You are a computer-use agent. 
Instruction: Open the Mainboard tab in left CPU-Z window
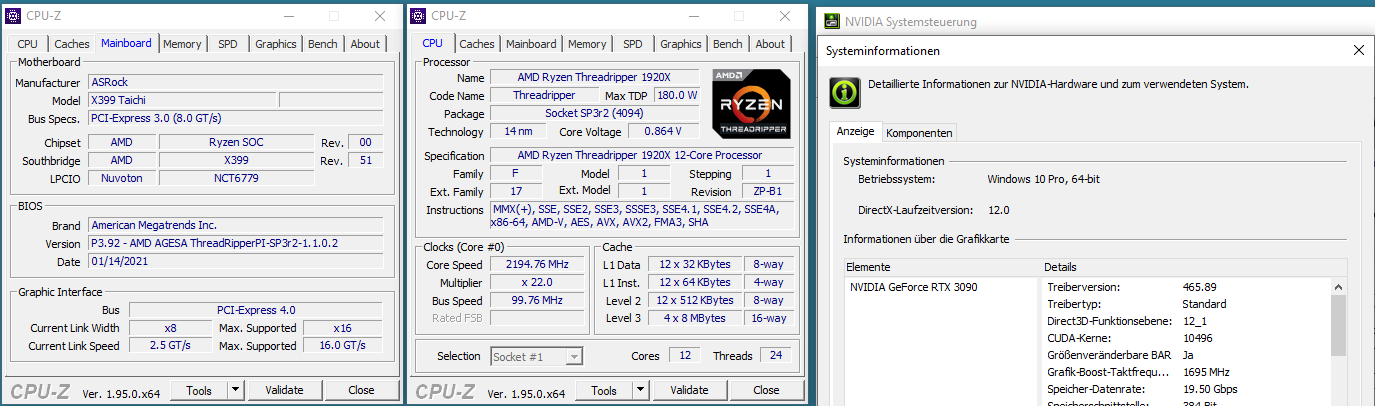pos(126,43)
